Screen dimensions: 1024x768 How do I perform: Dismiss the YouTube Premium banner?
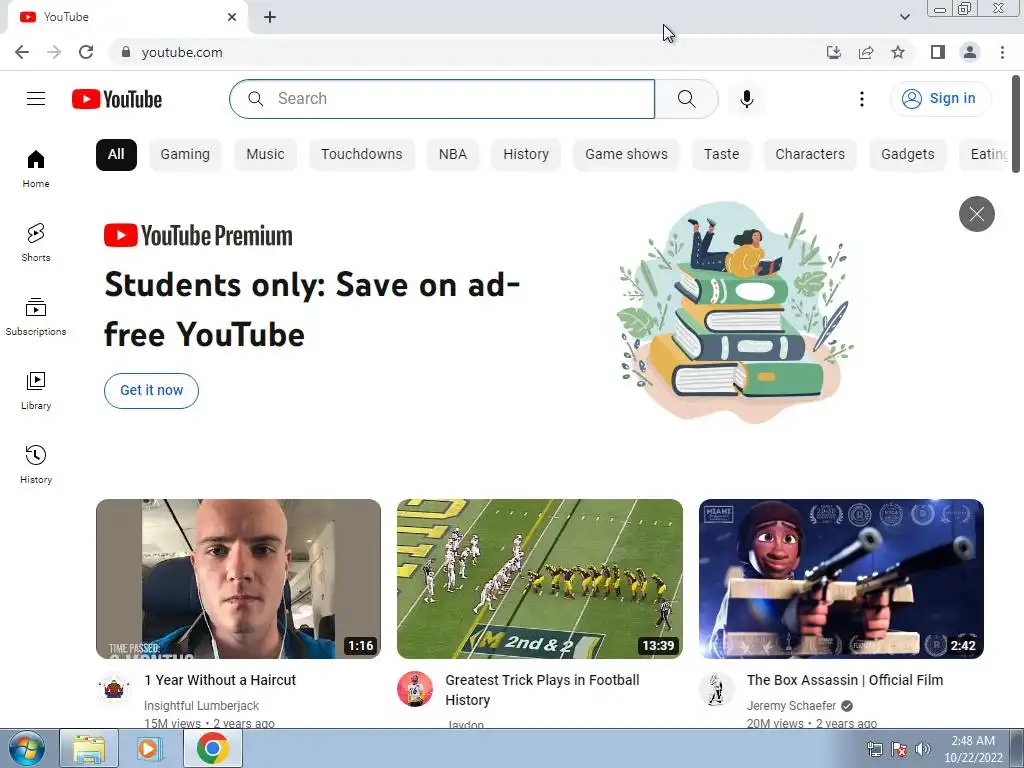(x=976, y=214)
